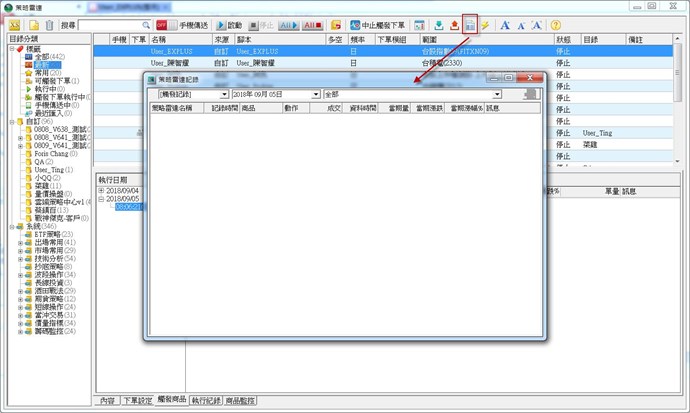Screen dimensions: 690x413
Task: Click the blue download arrow toolbar icon
Action: pyautogui.click(x=438, y=24)
